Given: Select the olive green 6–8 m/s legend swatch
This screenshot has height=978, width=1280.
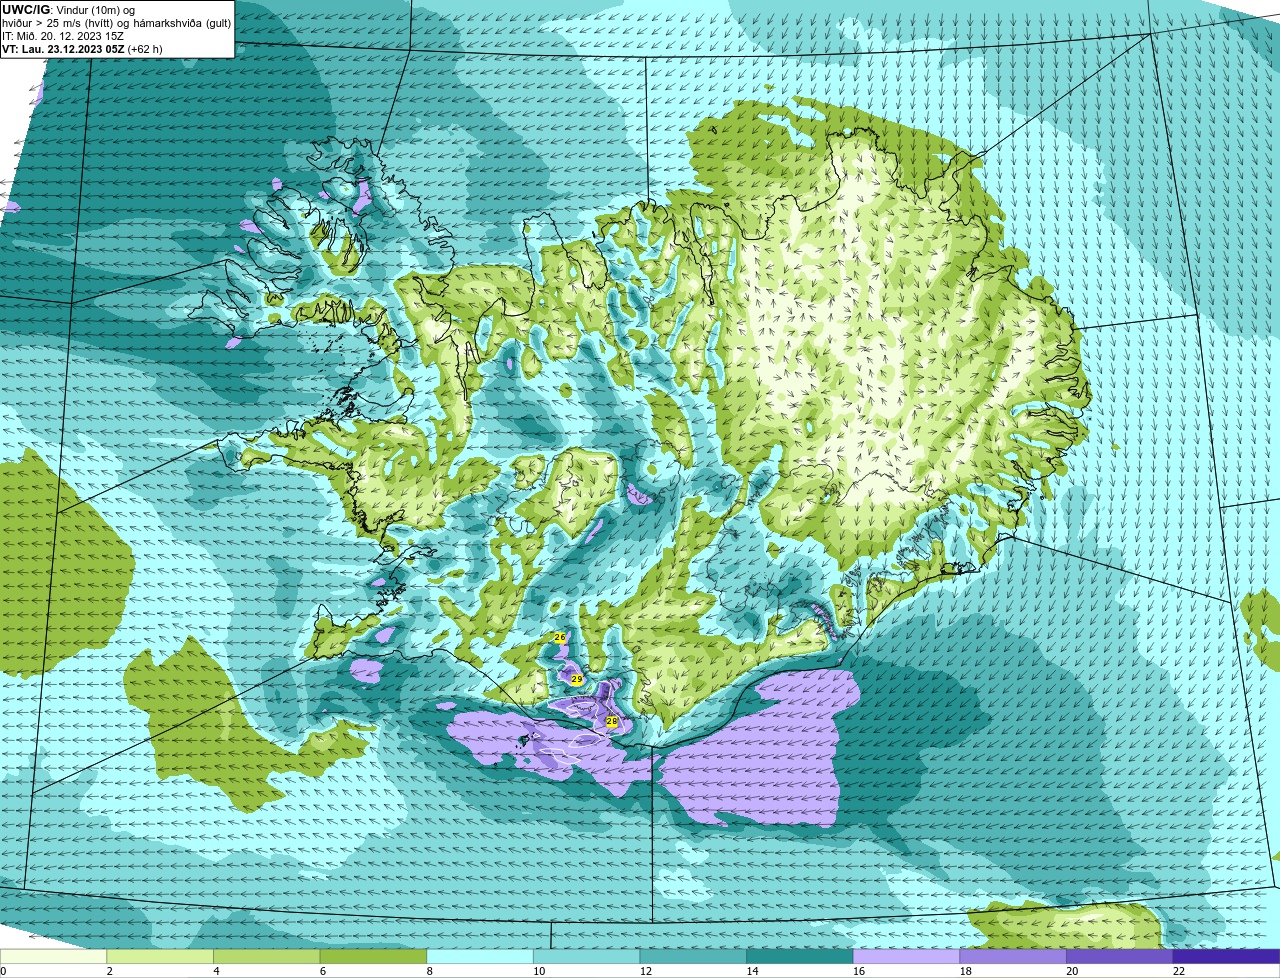Looking at the screenshot, I should pyautogui.click(x=373, y=956).
